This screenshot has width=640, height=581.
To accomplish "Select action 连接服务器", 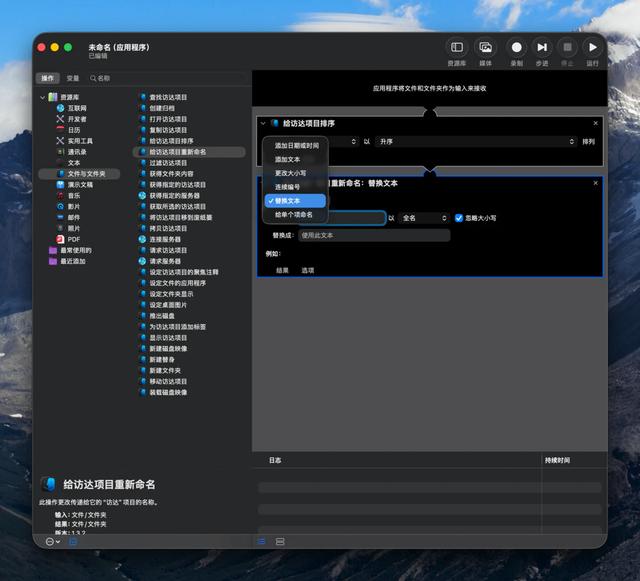I will click(x=165, y=239).
